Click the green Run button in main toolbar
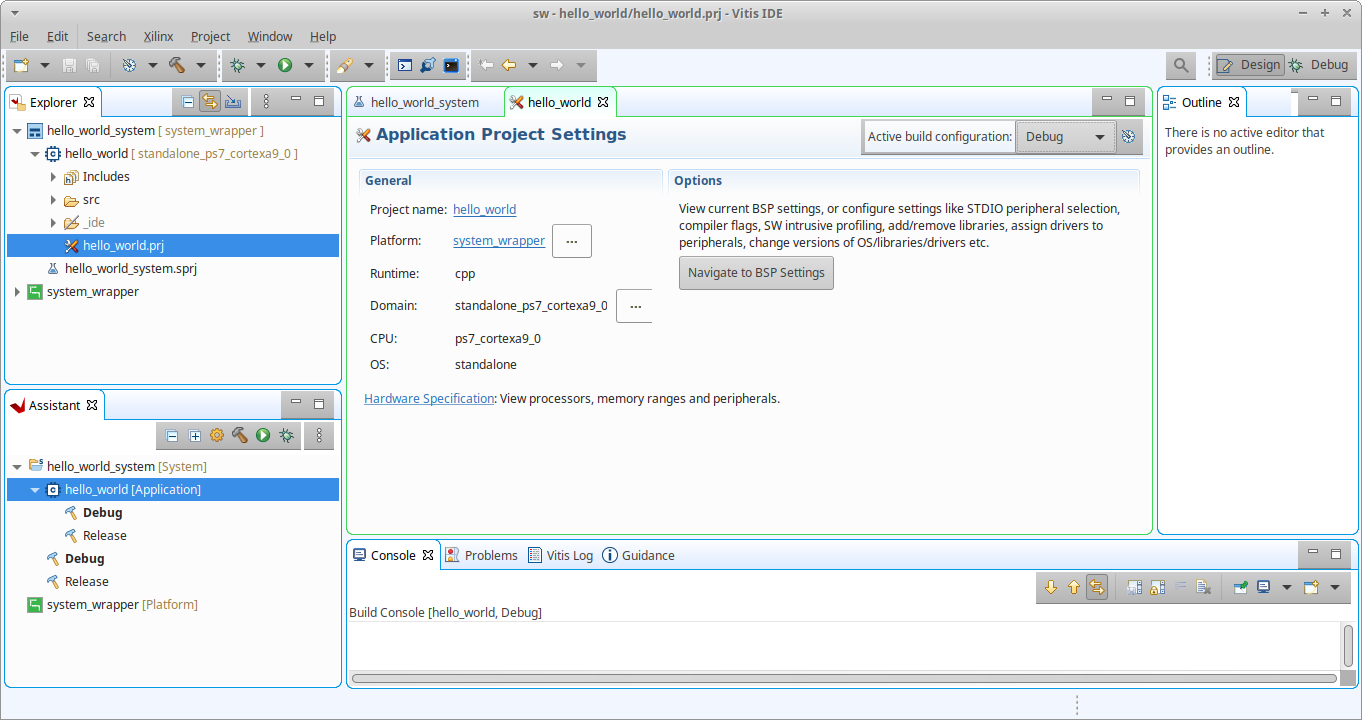The height and width of the screenshot is (720, 1362). [285, 65]
